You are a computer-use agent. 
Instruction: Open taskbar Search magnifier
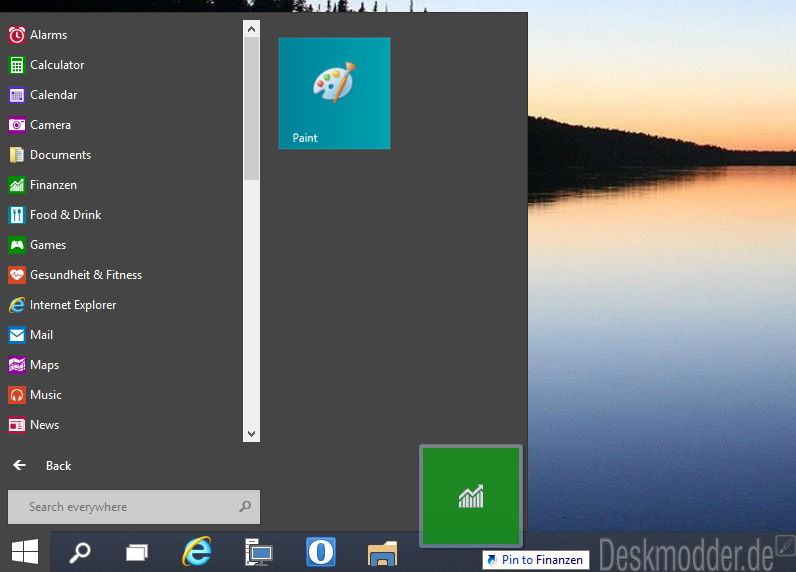pyautogui.click(x=80, y=552)
